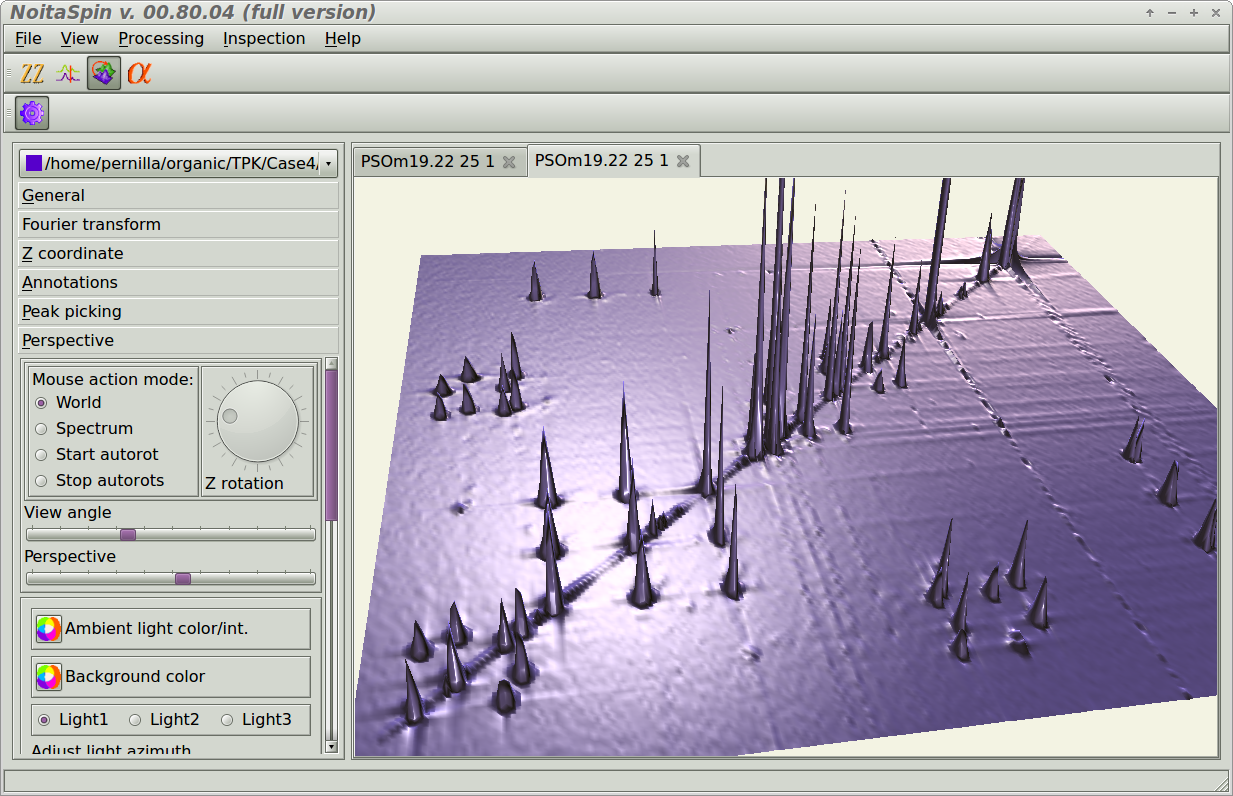
Task: Click the Z rotation dial knob
Action: click(258, 421)
